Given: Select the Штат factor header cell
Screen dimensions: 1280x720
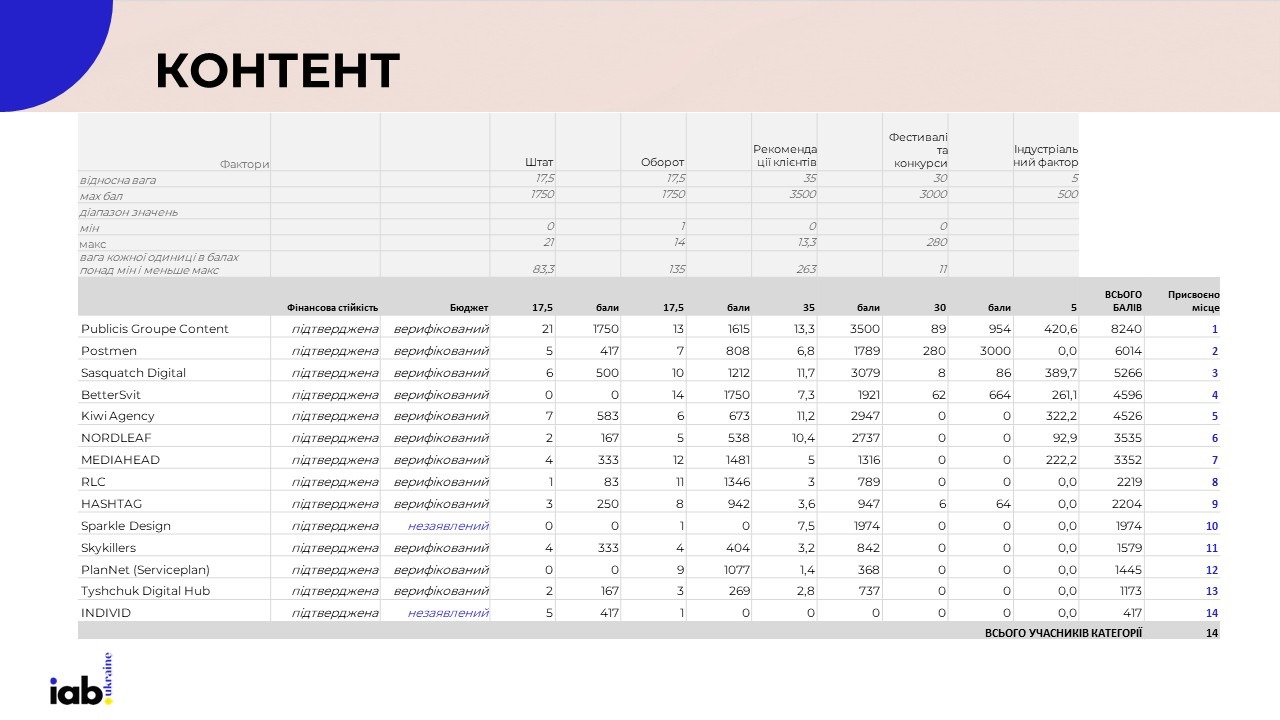Looking at the screenshot, I should [539, 163].
